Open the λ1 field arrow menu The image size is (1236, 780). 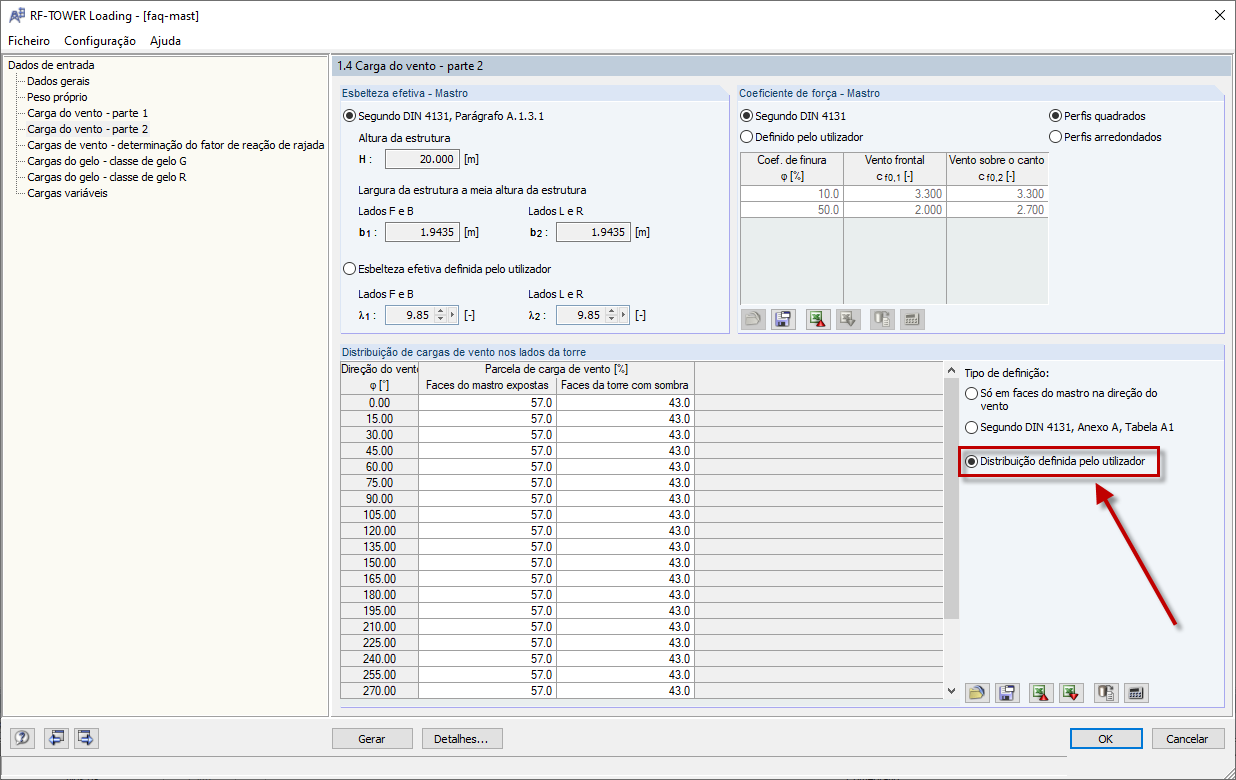coord(453,315)
